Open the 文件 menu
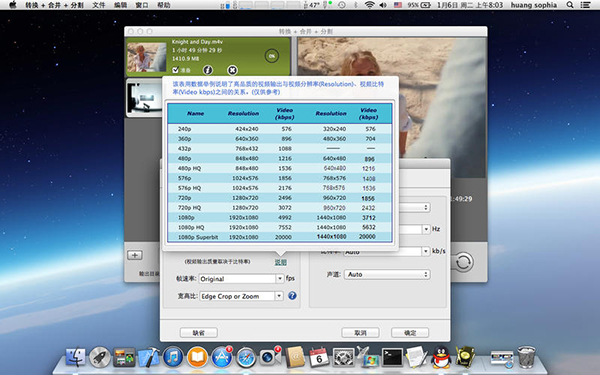 [x=98, y=5]
